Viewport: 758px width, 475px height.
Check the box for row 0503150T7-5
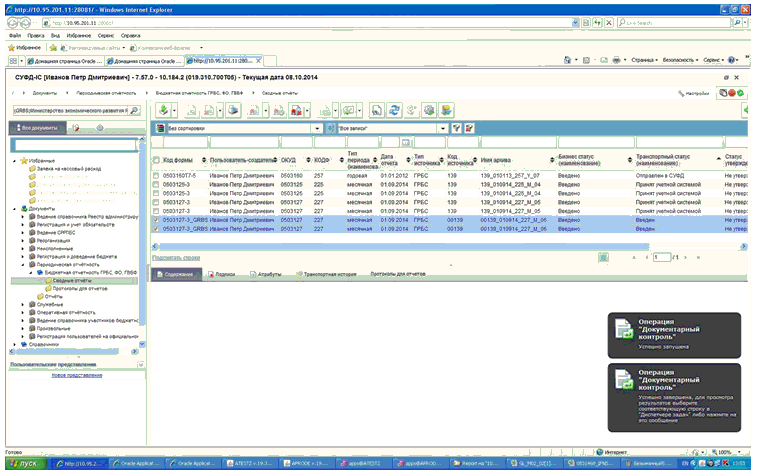coord(156,175)
